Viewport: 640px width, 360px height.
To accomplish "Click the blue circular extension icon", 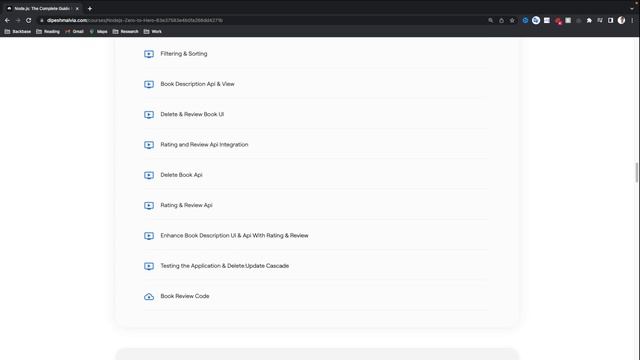I will [x=525, y=20].
